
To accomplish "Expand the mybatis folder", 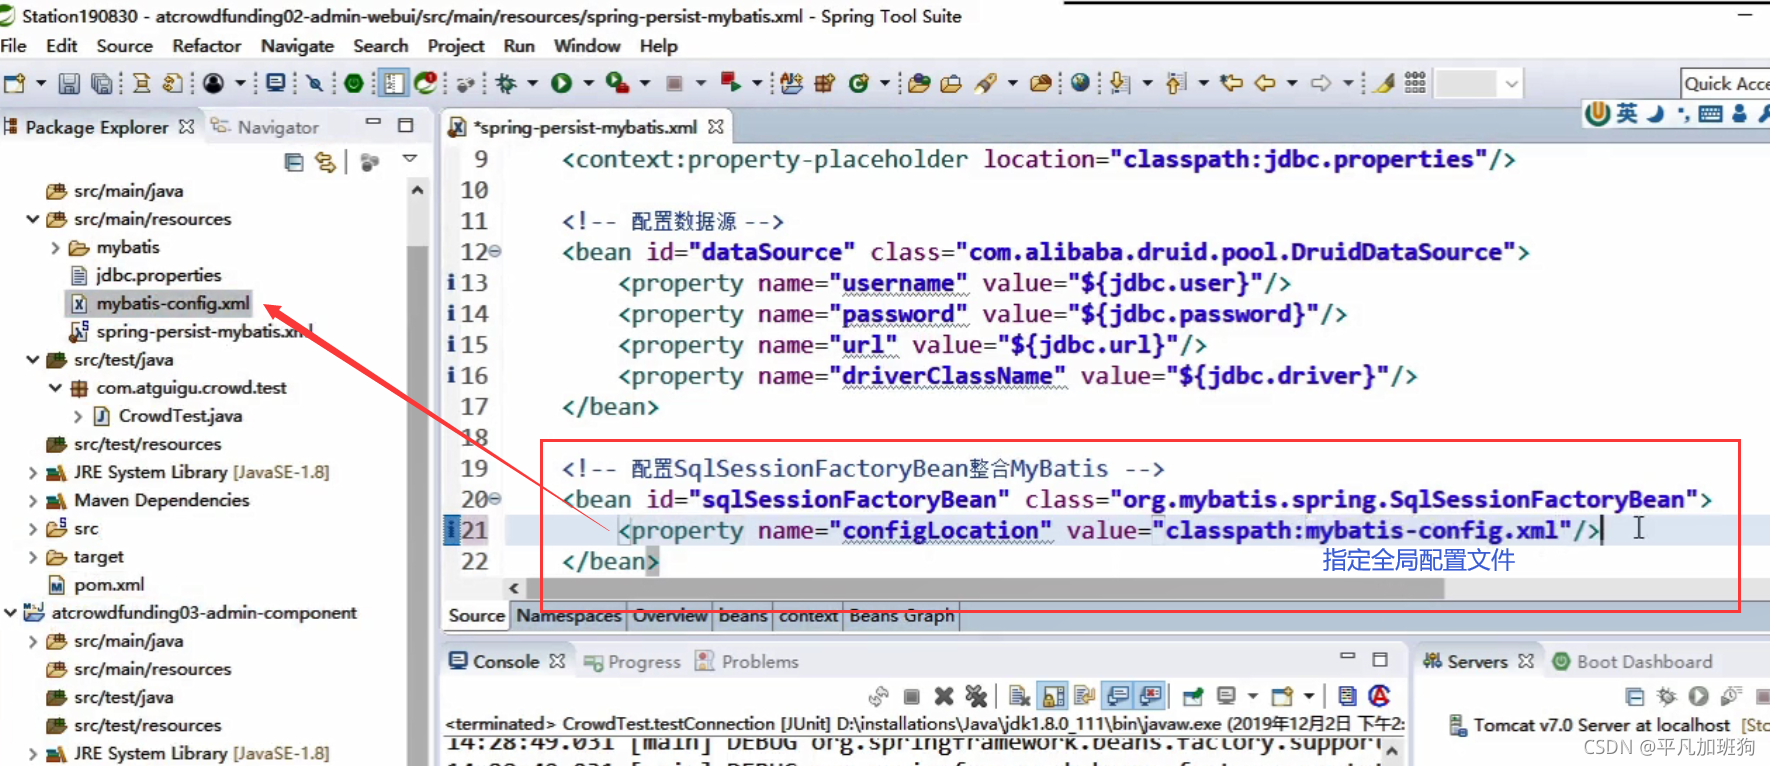I will (x=56, y=247).
